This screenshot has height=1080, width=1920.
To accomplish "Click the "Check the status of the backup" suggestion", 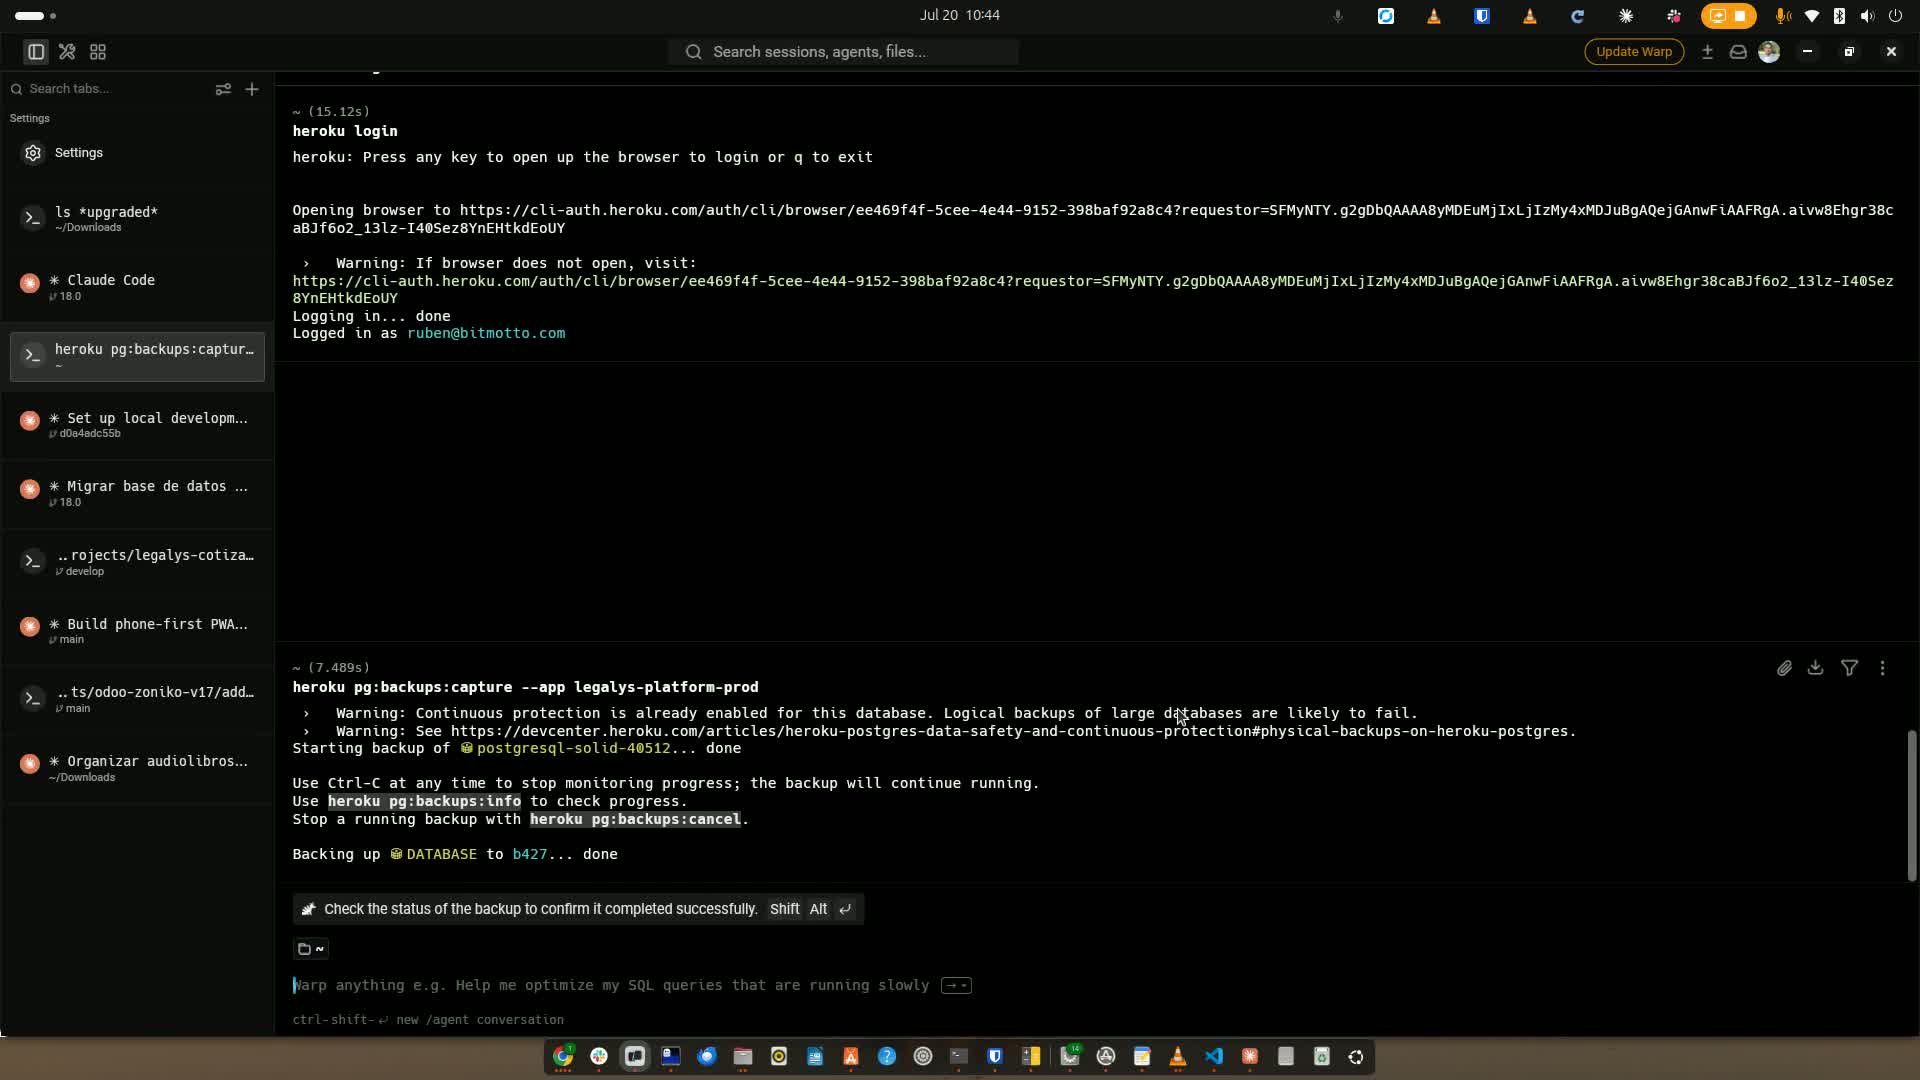I will click(x=578, y=909).
